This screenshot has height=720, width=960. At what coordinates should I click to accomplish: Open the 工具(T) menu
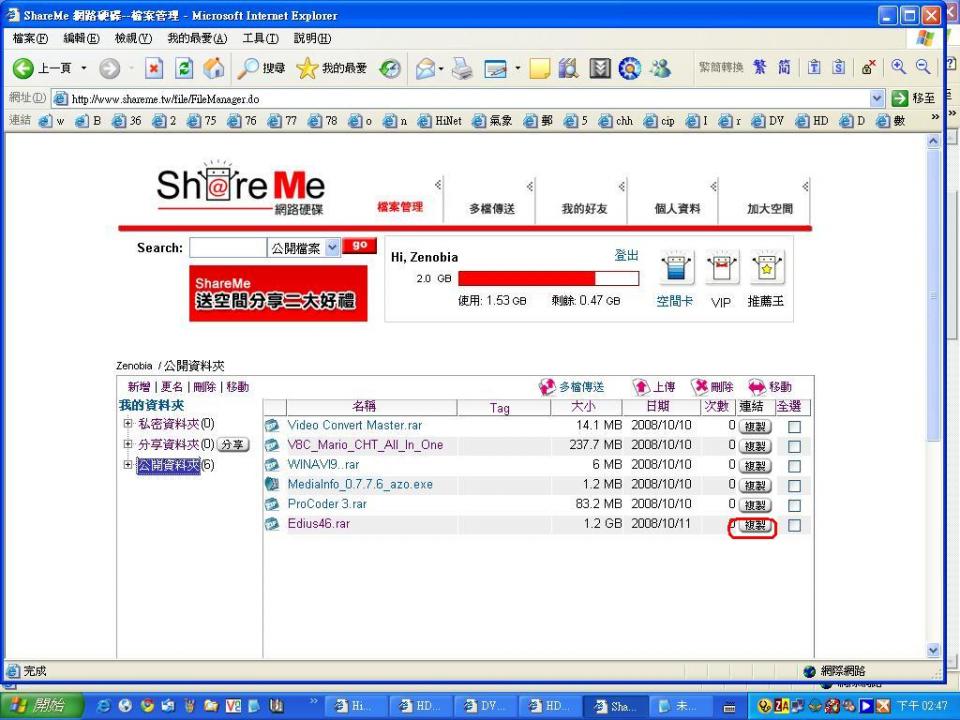pyautogui.click(x=260, y=39)
